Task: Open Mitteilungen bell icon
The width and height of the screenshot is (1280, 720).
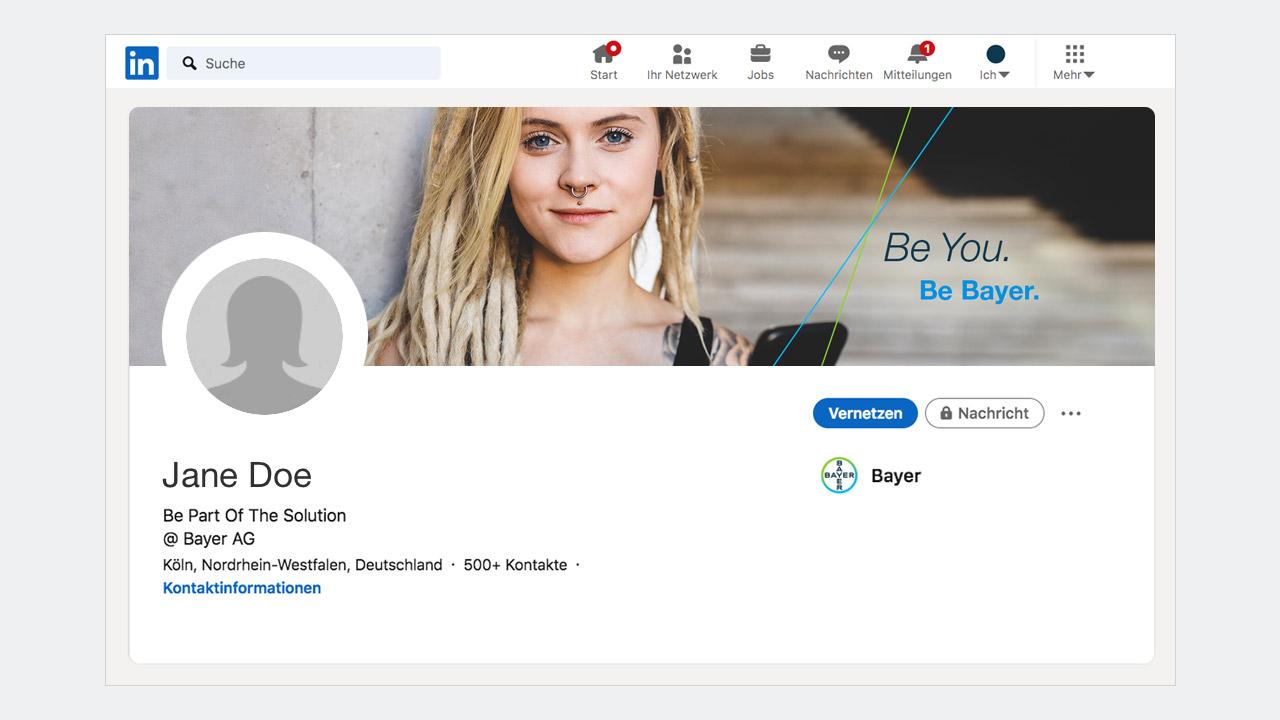Action: click(917, 54)
